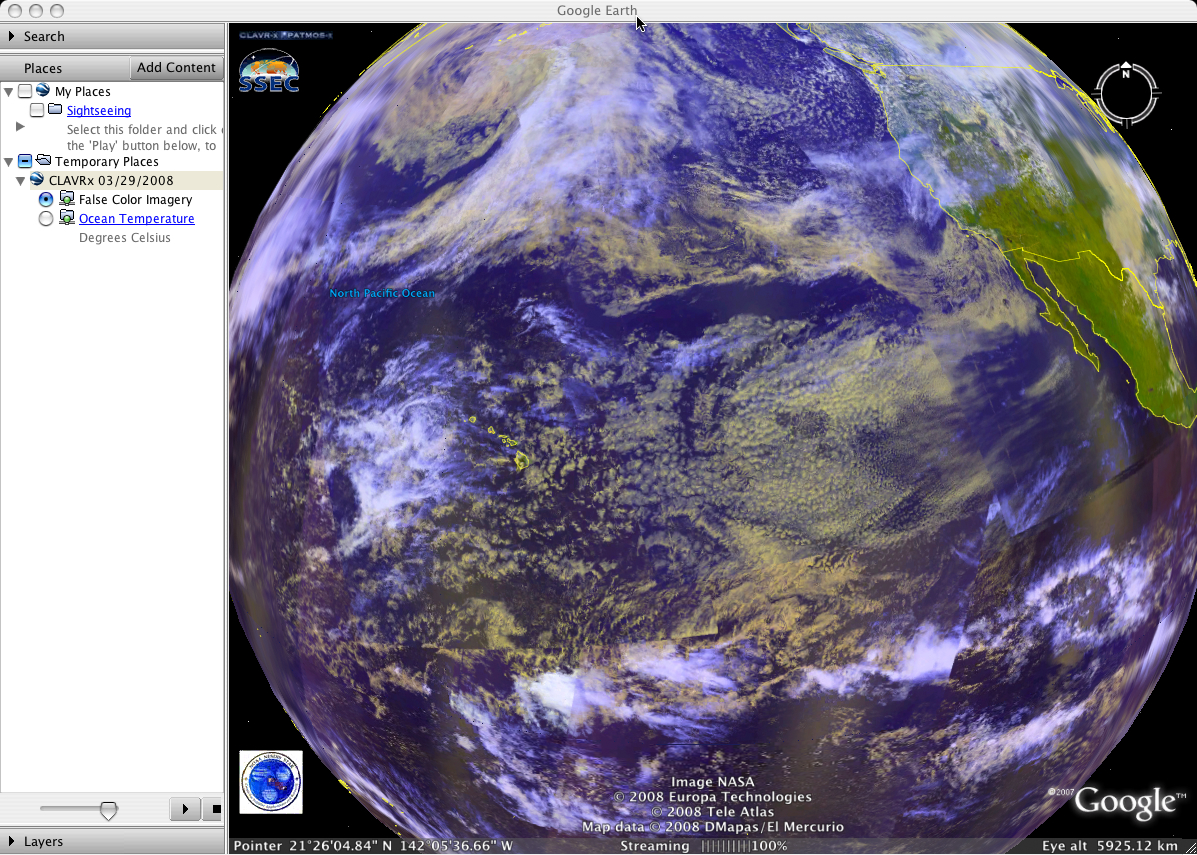The image size is (1197, 855).
Task: Click the Image NASA attribution text
Action: [x=712, y=782]
